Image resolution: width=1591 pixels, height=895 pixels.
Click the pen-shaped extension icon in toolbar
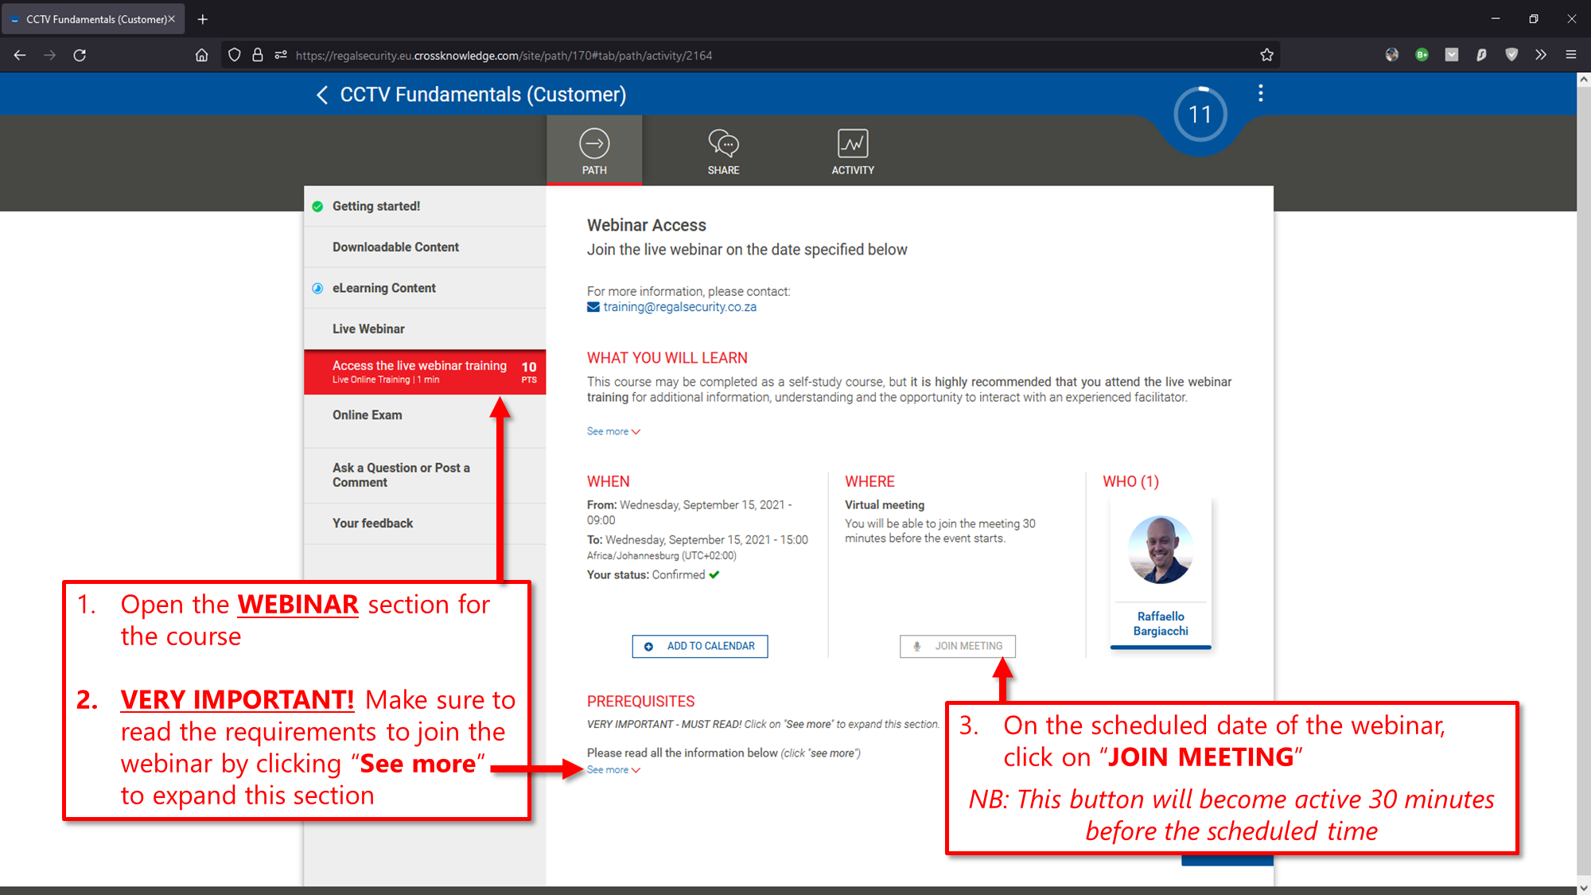pyautogui.click(x=1481, y=55)
